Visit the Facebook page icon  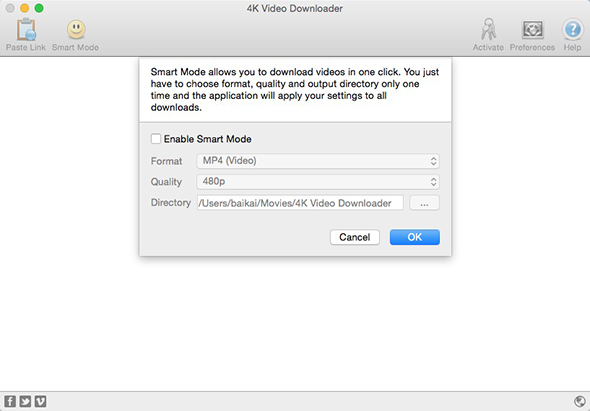[x=10, y=401]
